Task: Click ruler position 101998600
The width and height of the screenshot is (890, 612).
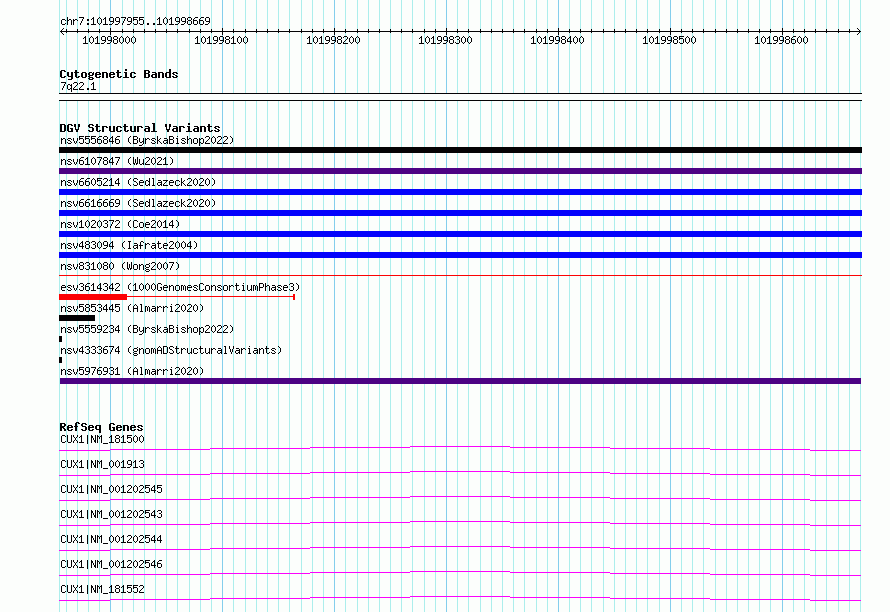Action: [x=781, y=40]
